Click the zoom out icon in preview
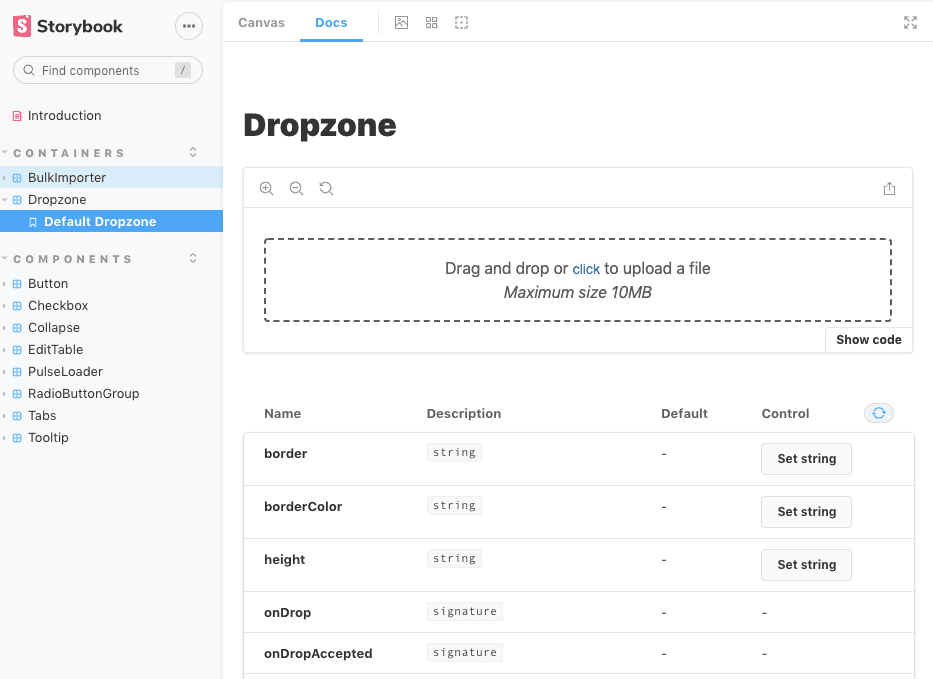 tap(296, 188)
